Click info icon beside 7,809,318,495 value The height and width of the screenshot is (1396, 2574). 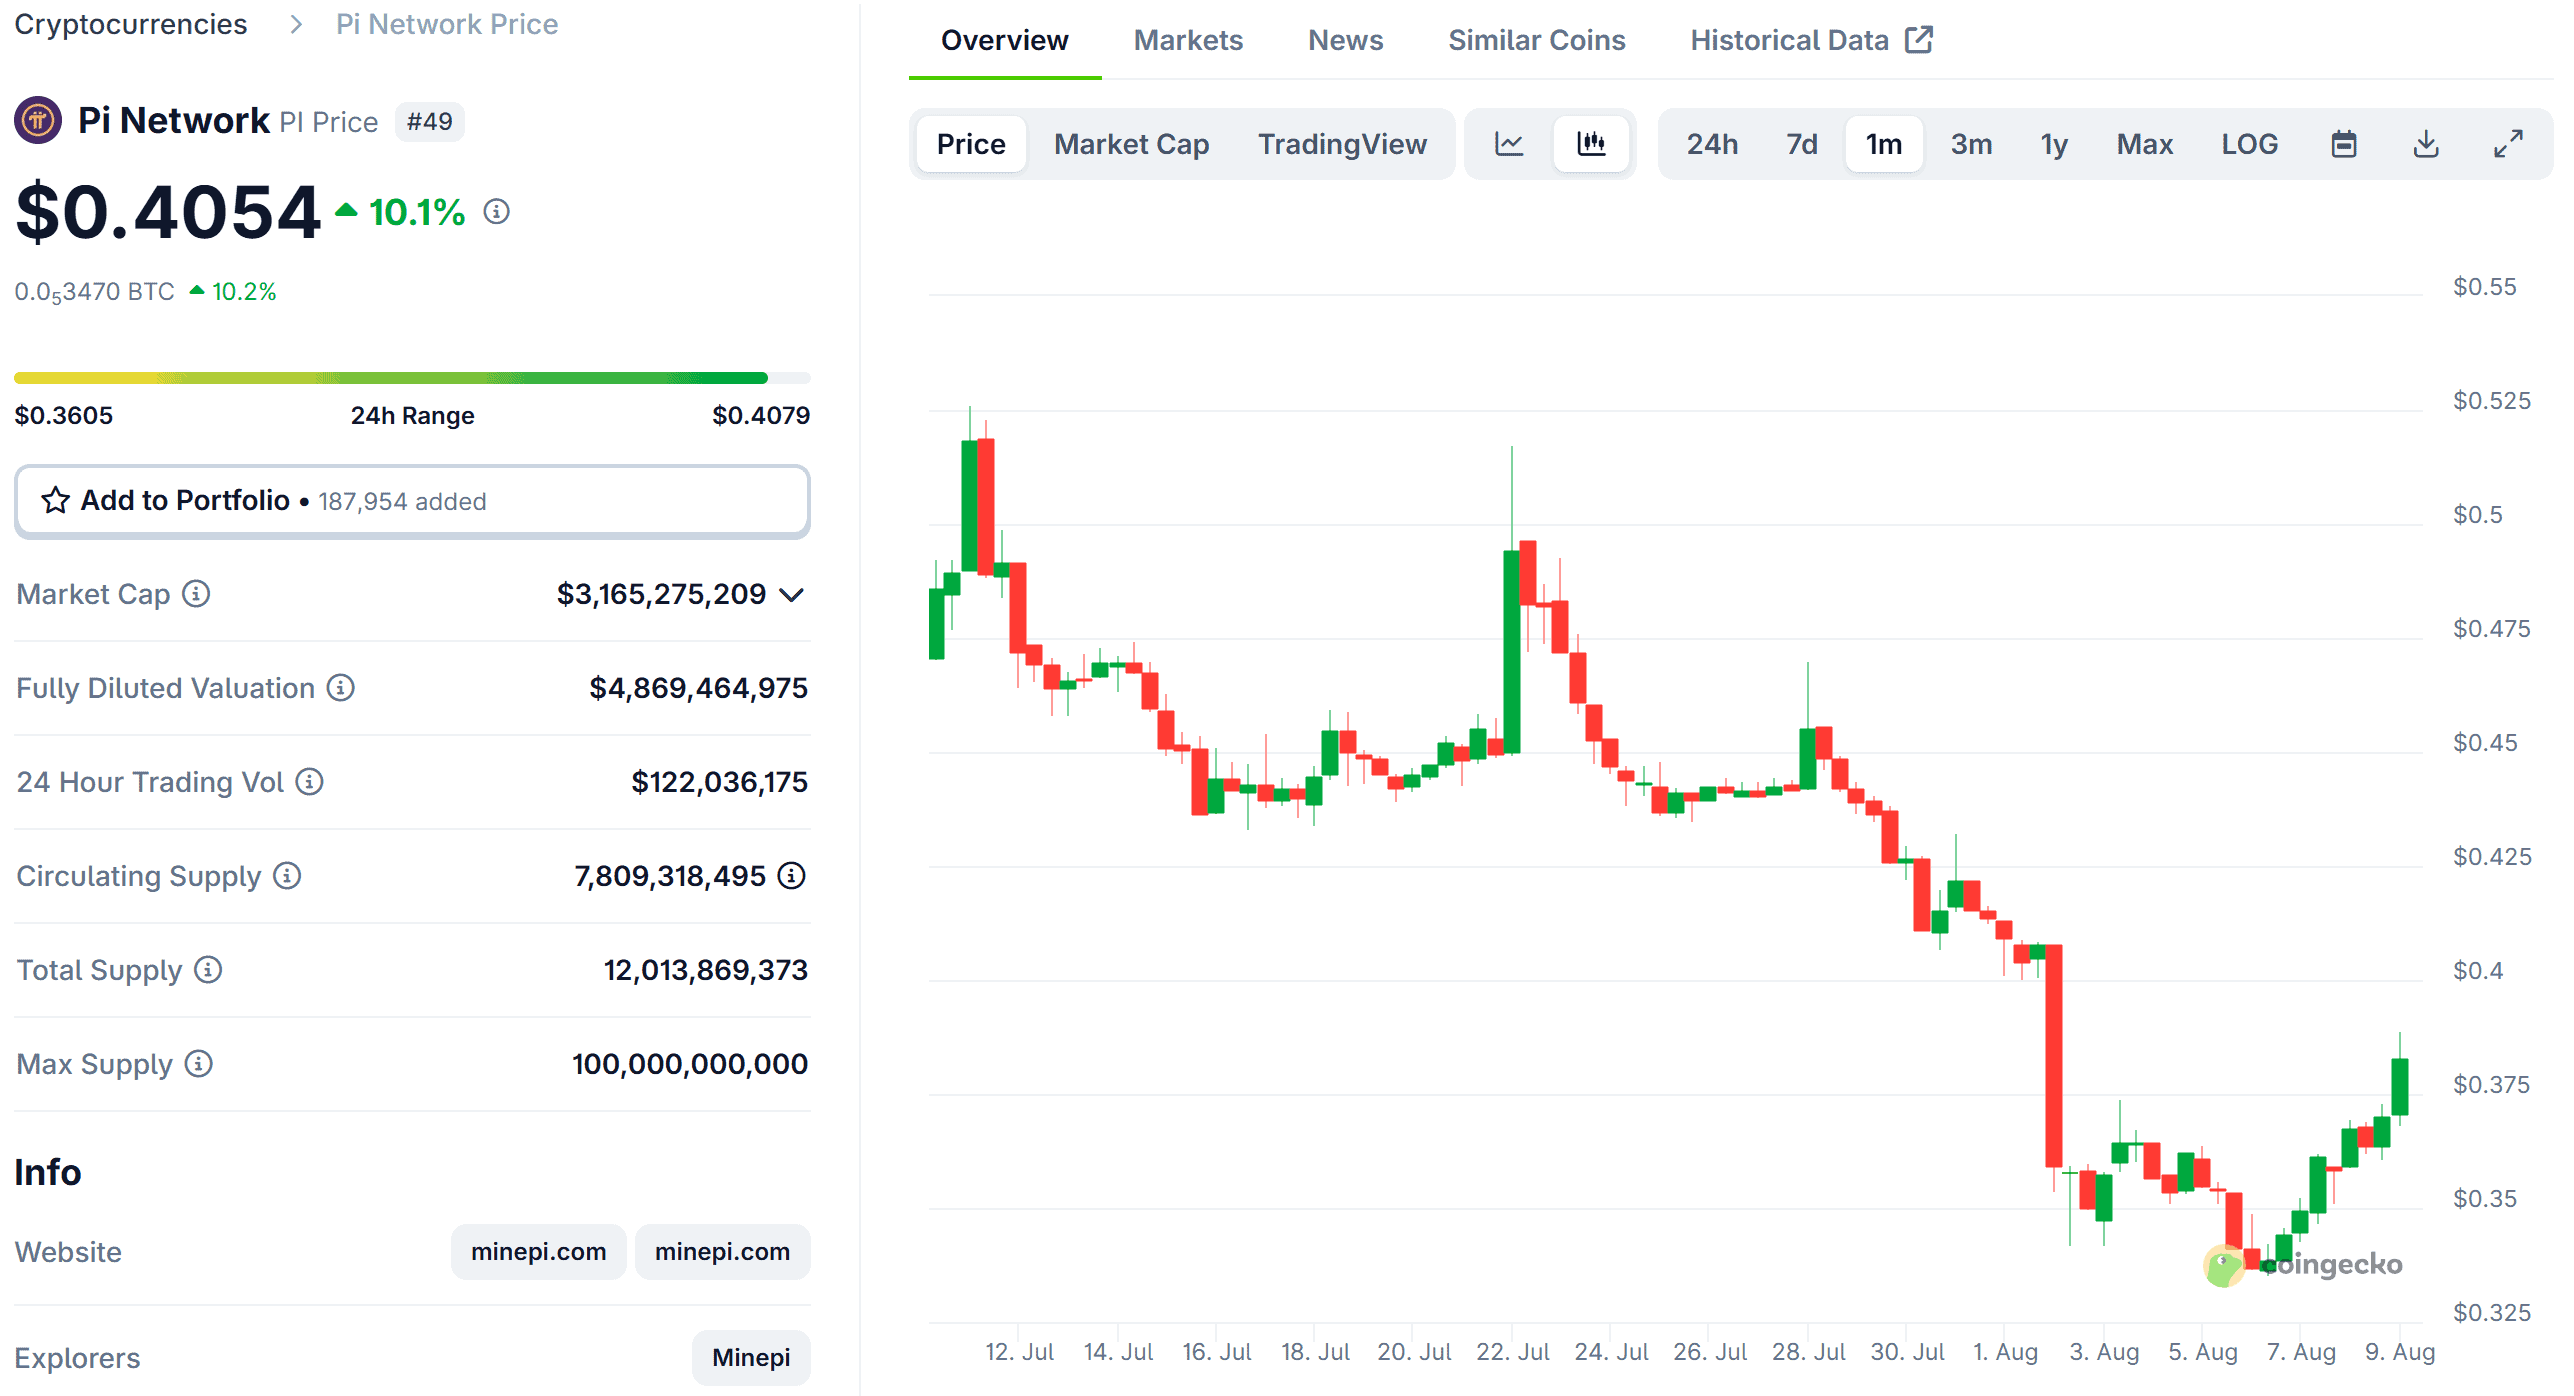pyautogui.click(x=792, y=876)
